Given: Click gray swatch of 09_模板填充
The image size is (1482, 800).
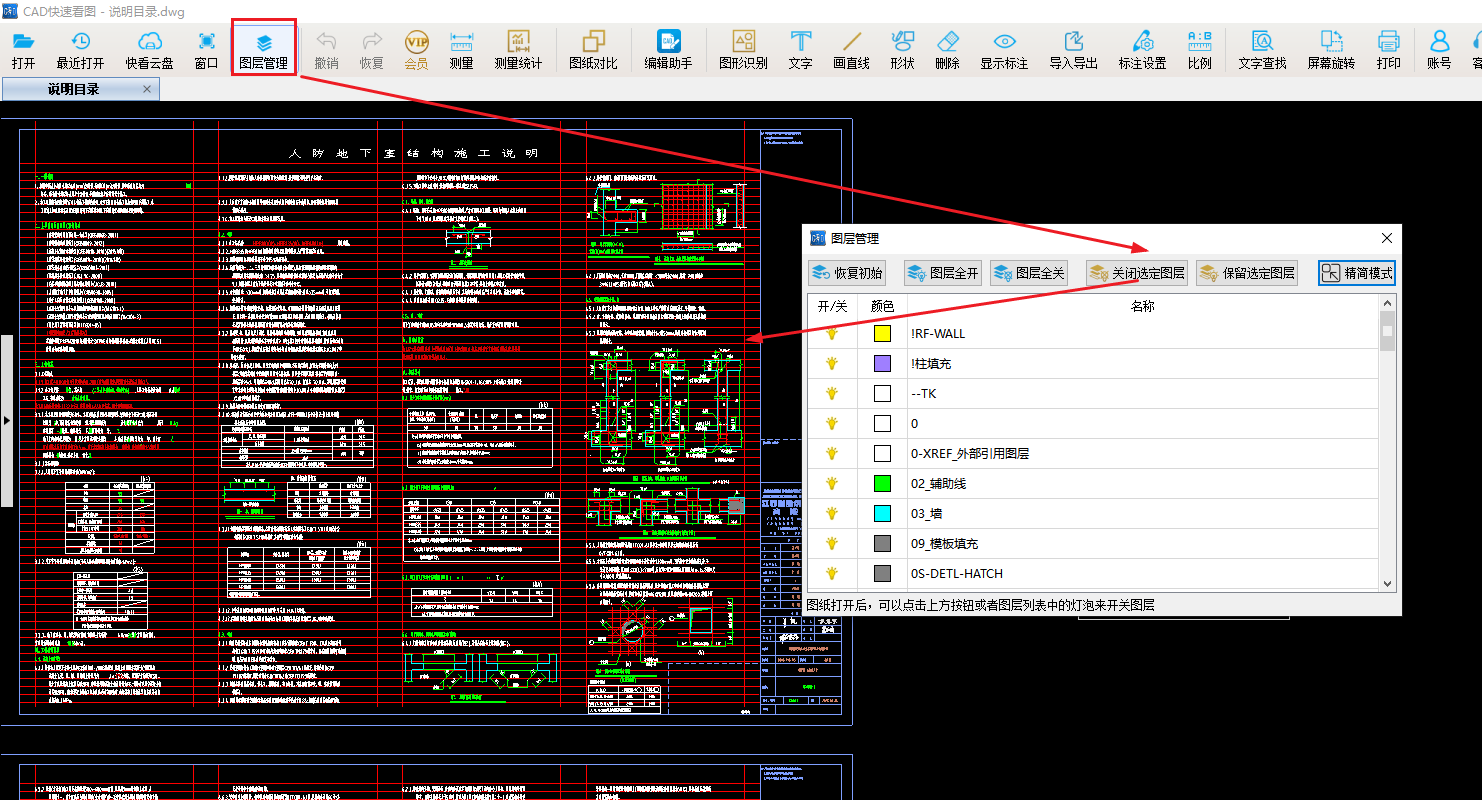Looking at the screenshot, I should 882,544.
